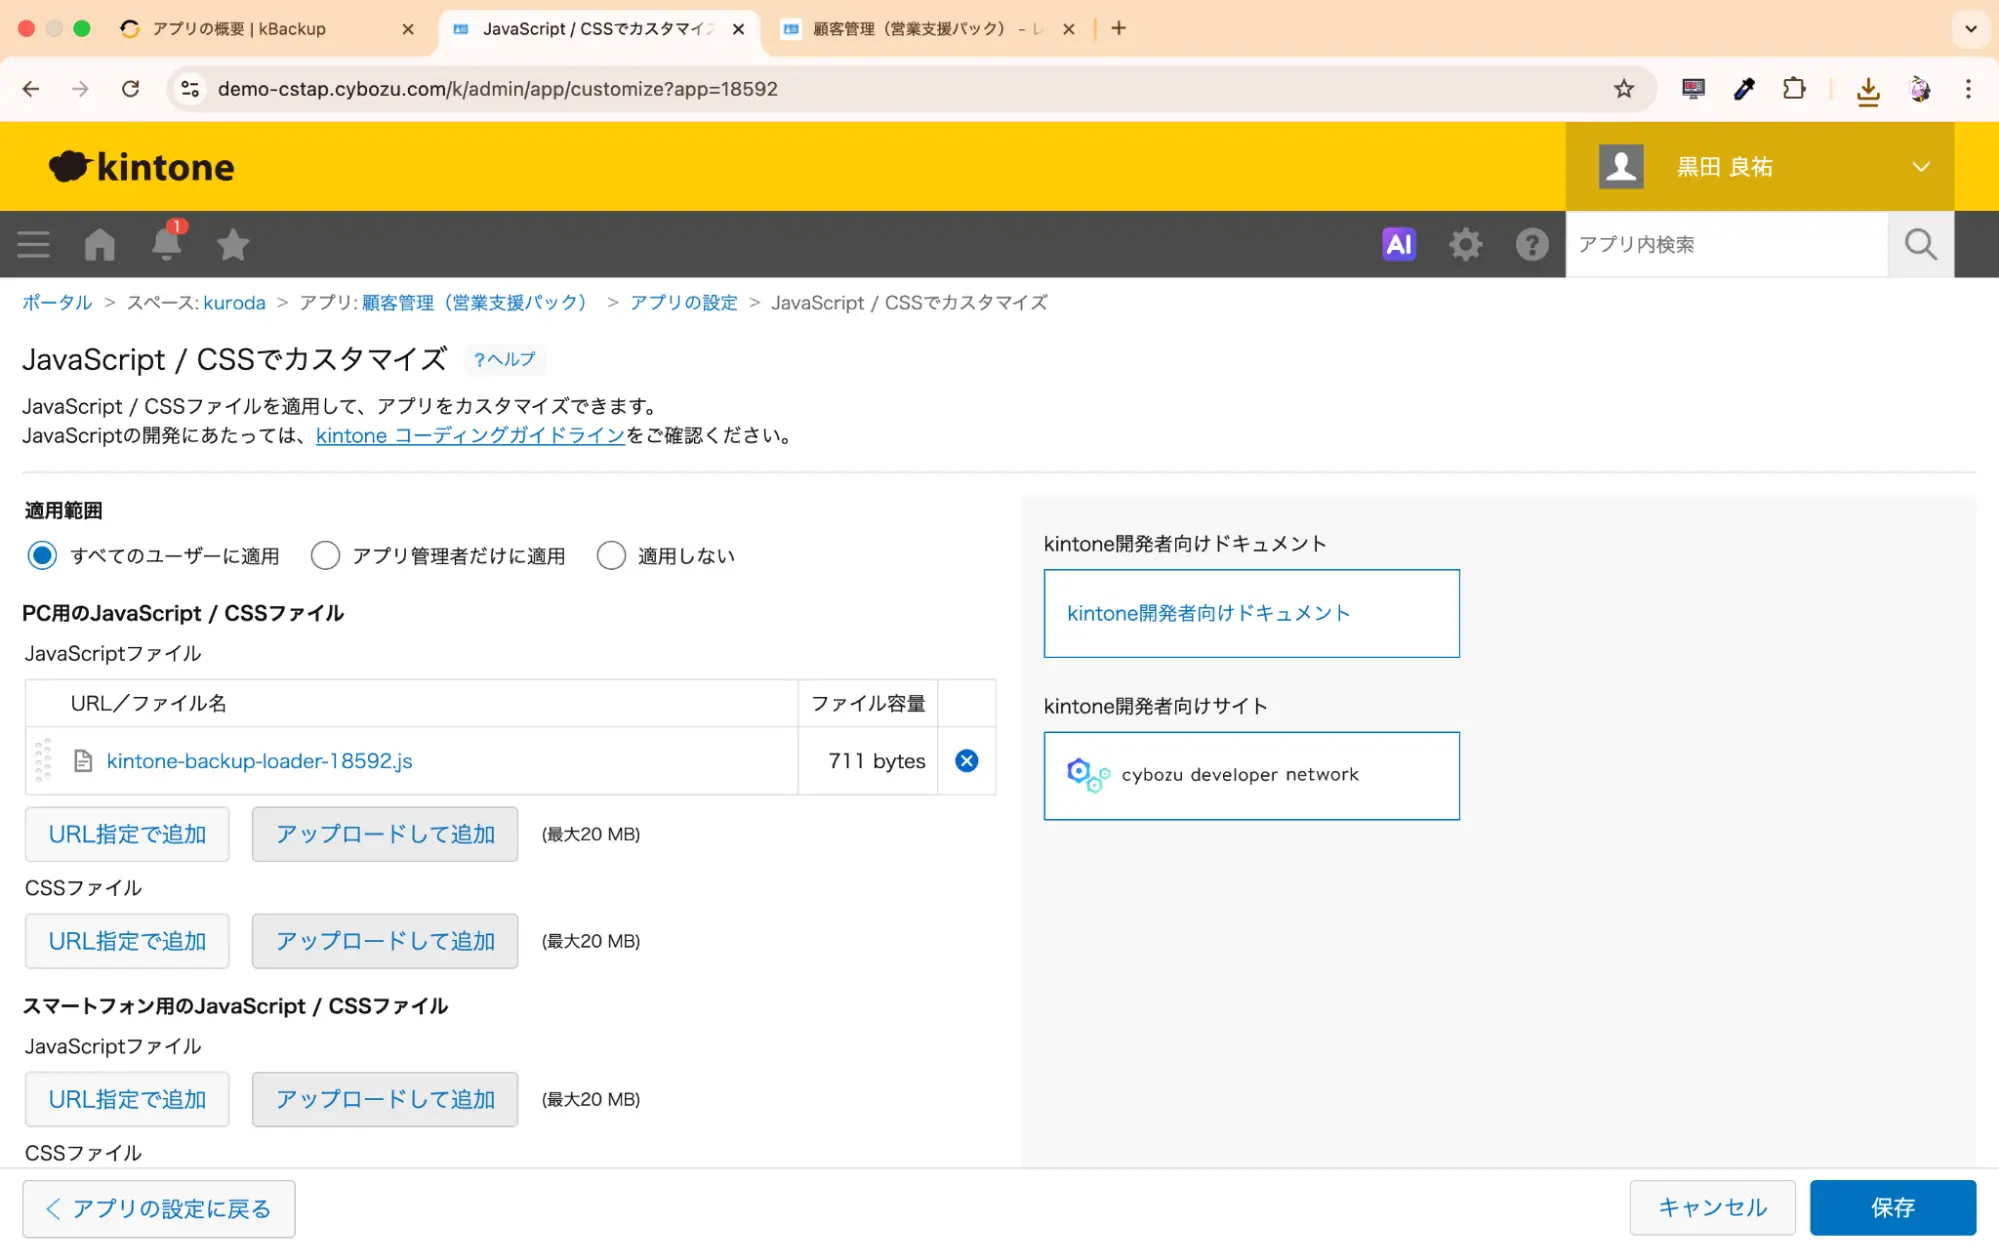This screenshot has height=1250, width=1999.
Task: Click browser back arrow
Action: coord(31,89)
